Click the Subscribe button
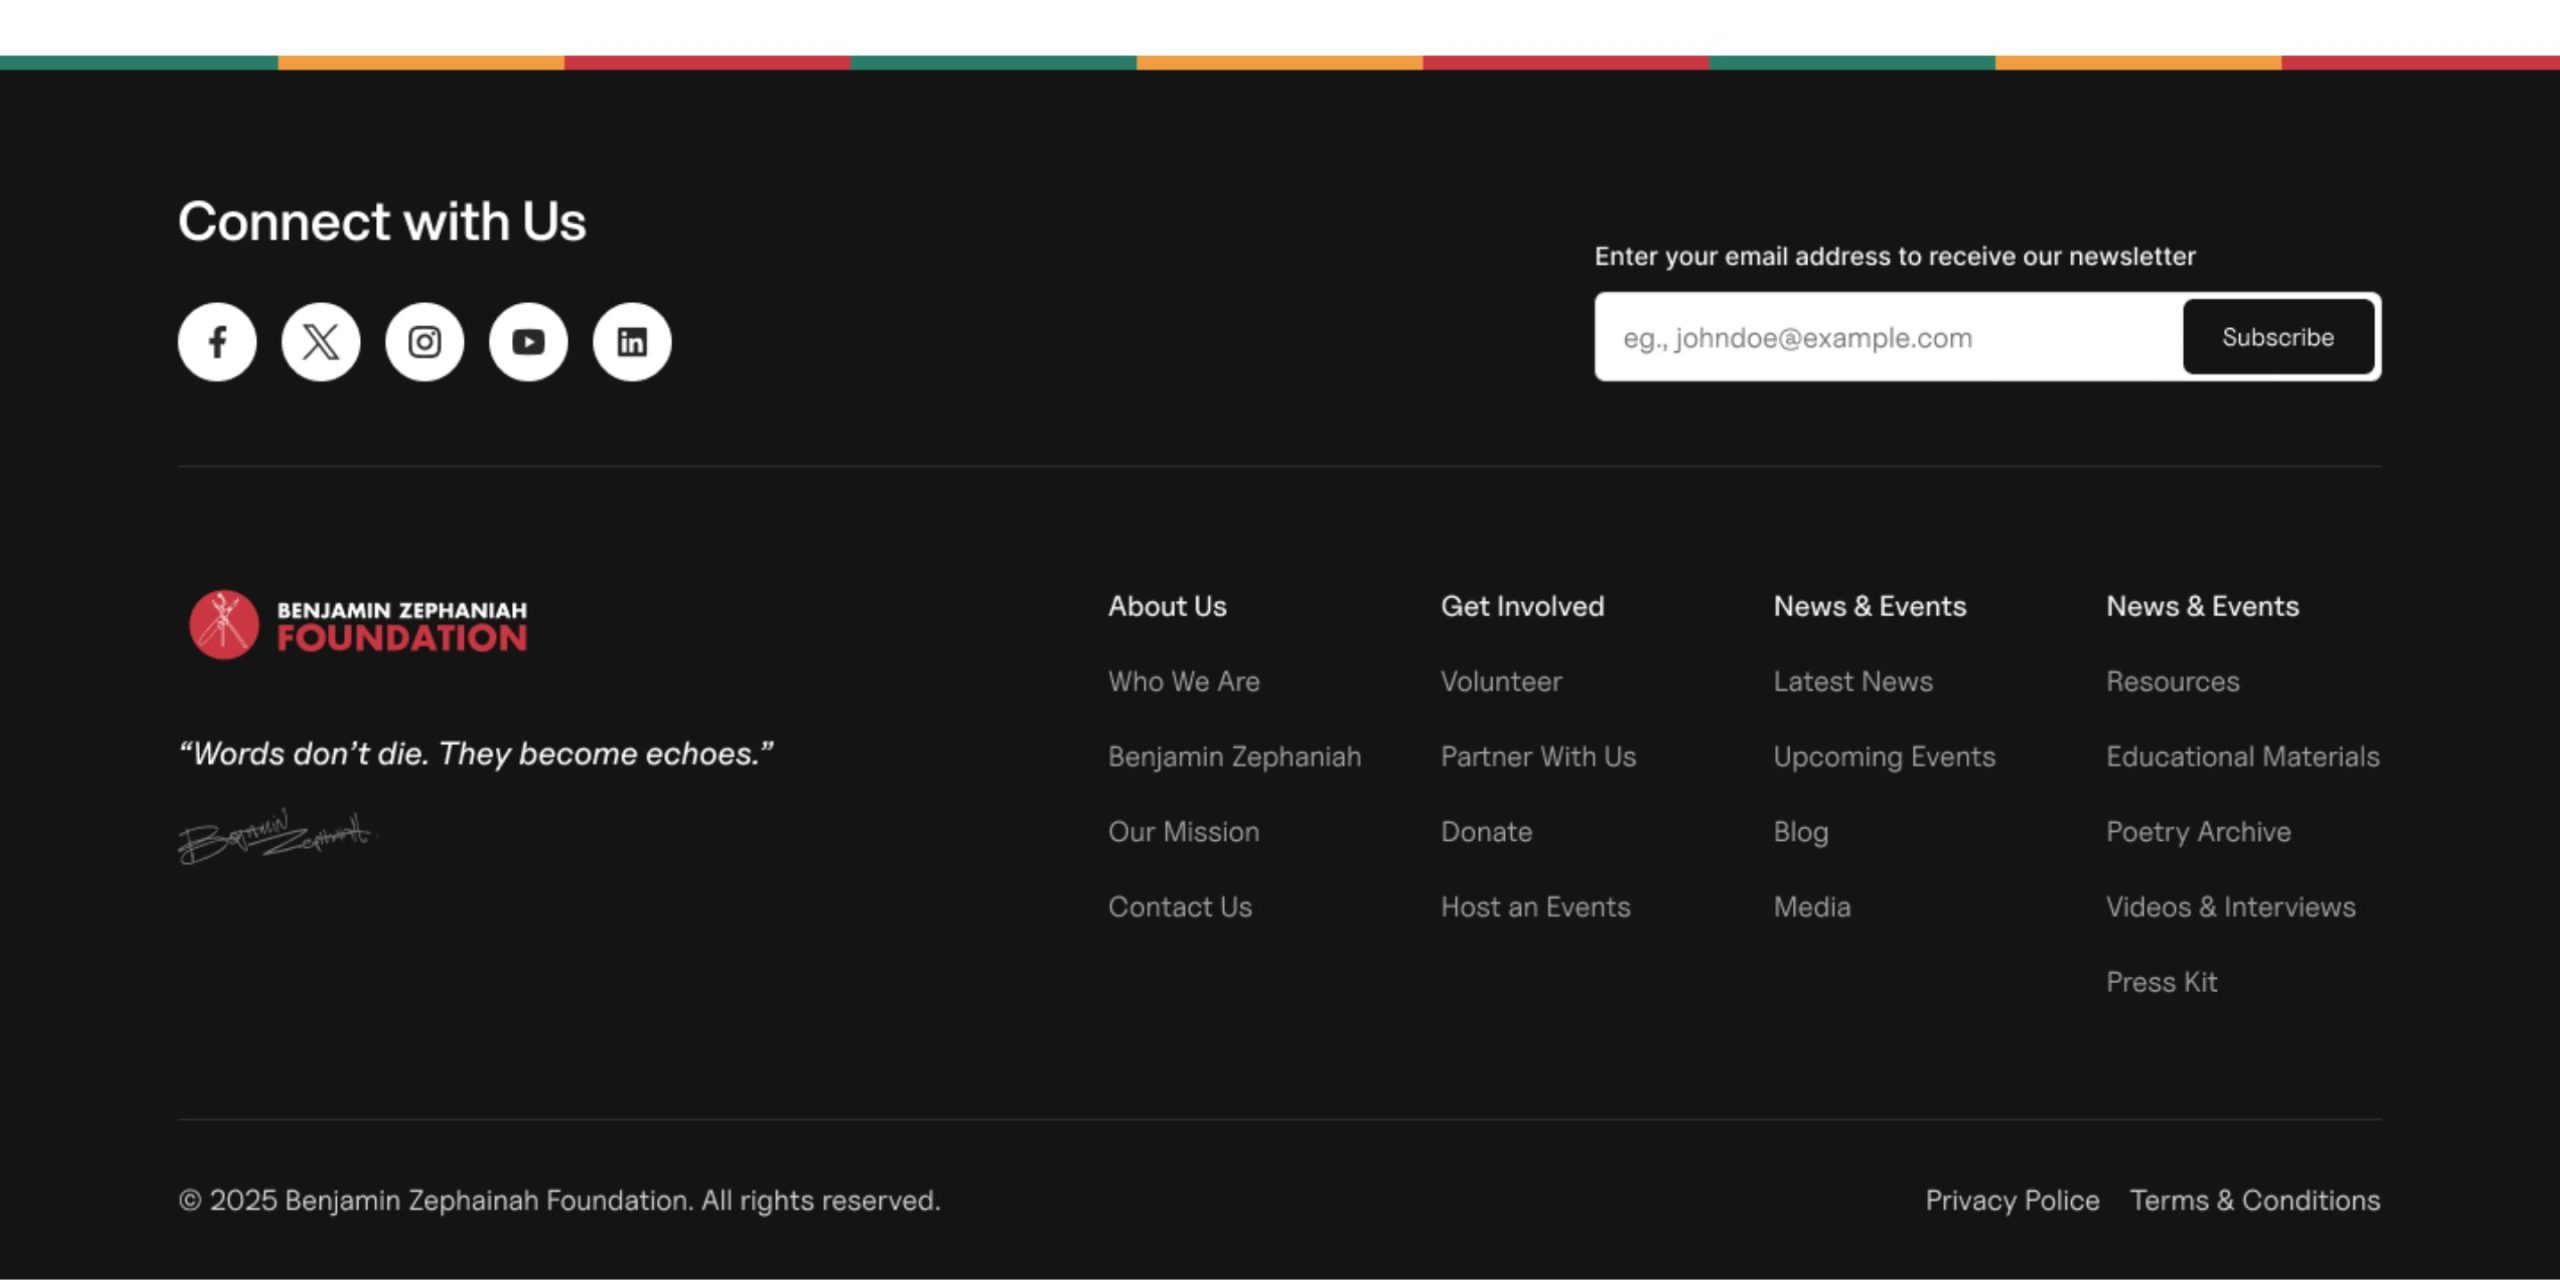2560x1280 pixels. (x=2278, y=337)
